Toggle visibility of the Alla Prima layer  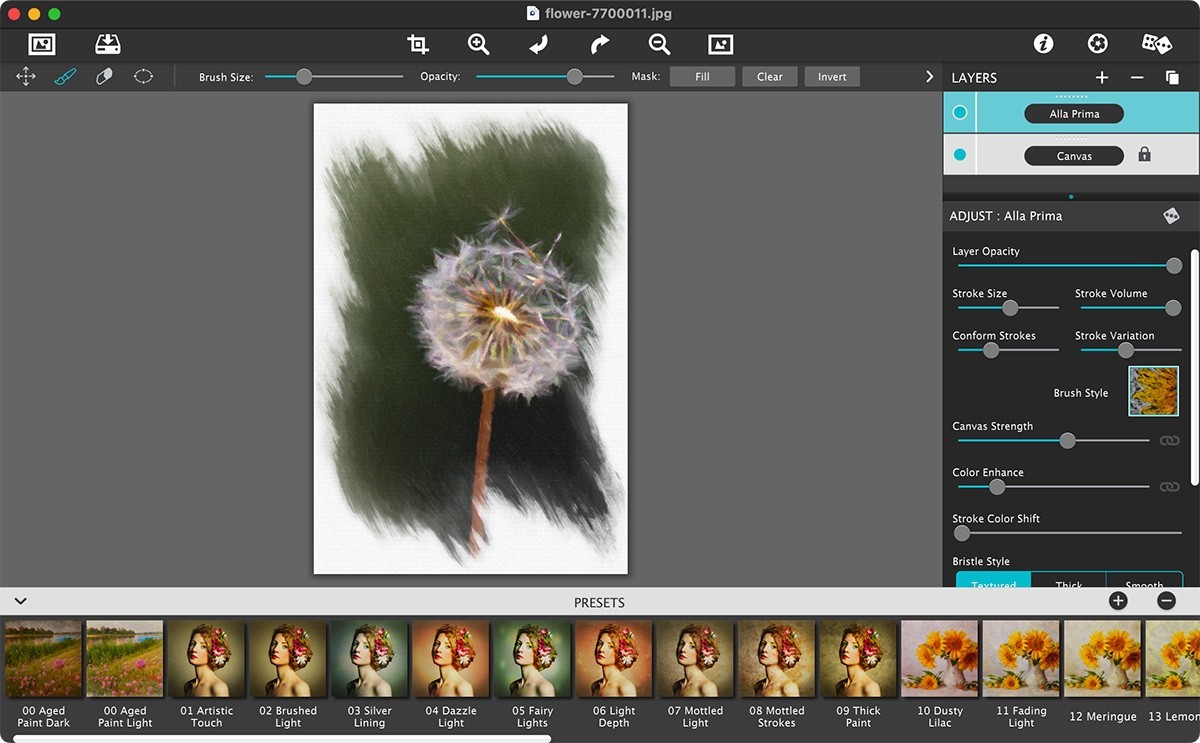click(x=958, y=112)
